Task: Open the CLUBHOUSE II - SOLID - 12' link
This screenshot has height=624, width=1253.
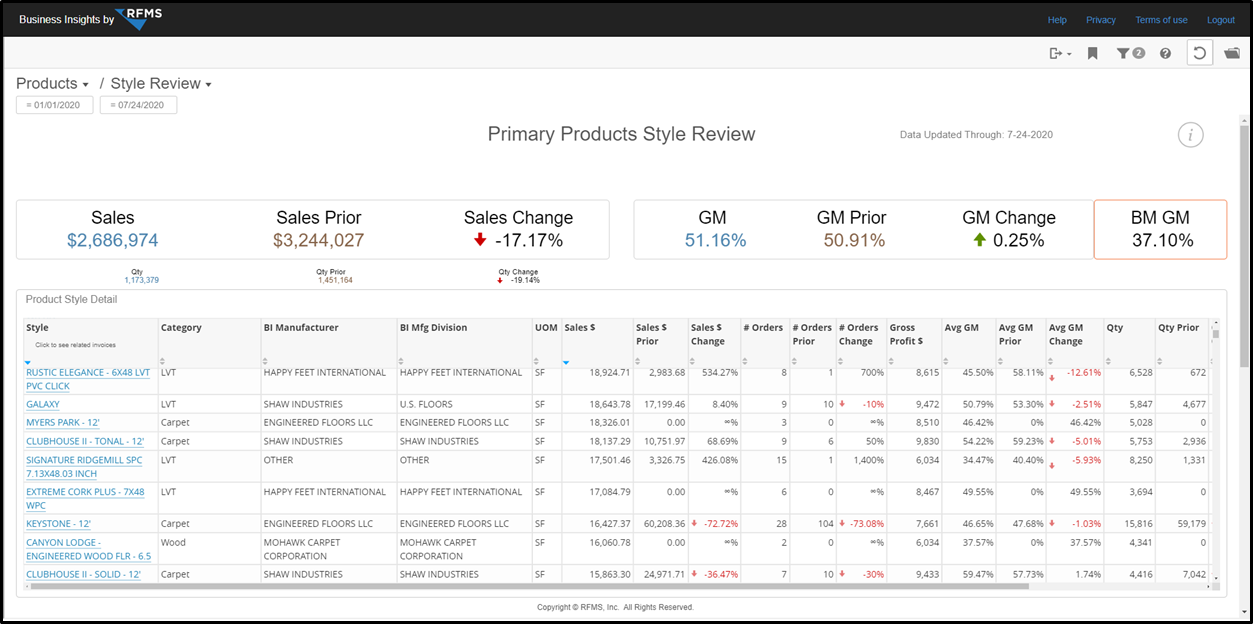Action: [x=83, y=575]
